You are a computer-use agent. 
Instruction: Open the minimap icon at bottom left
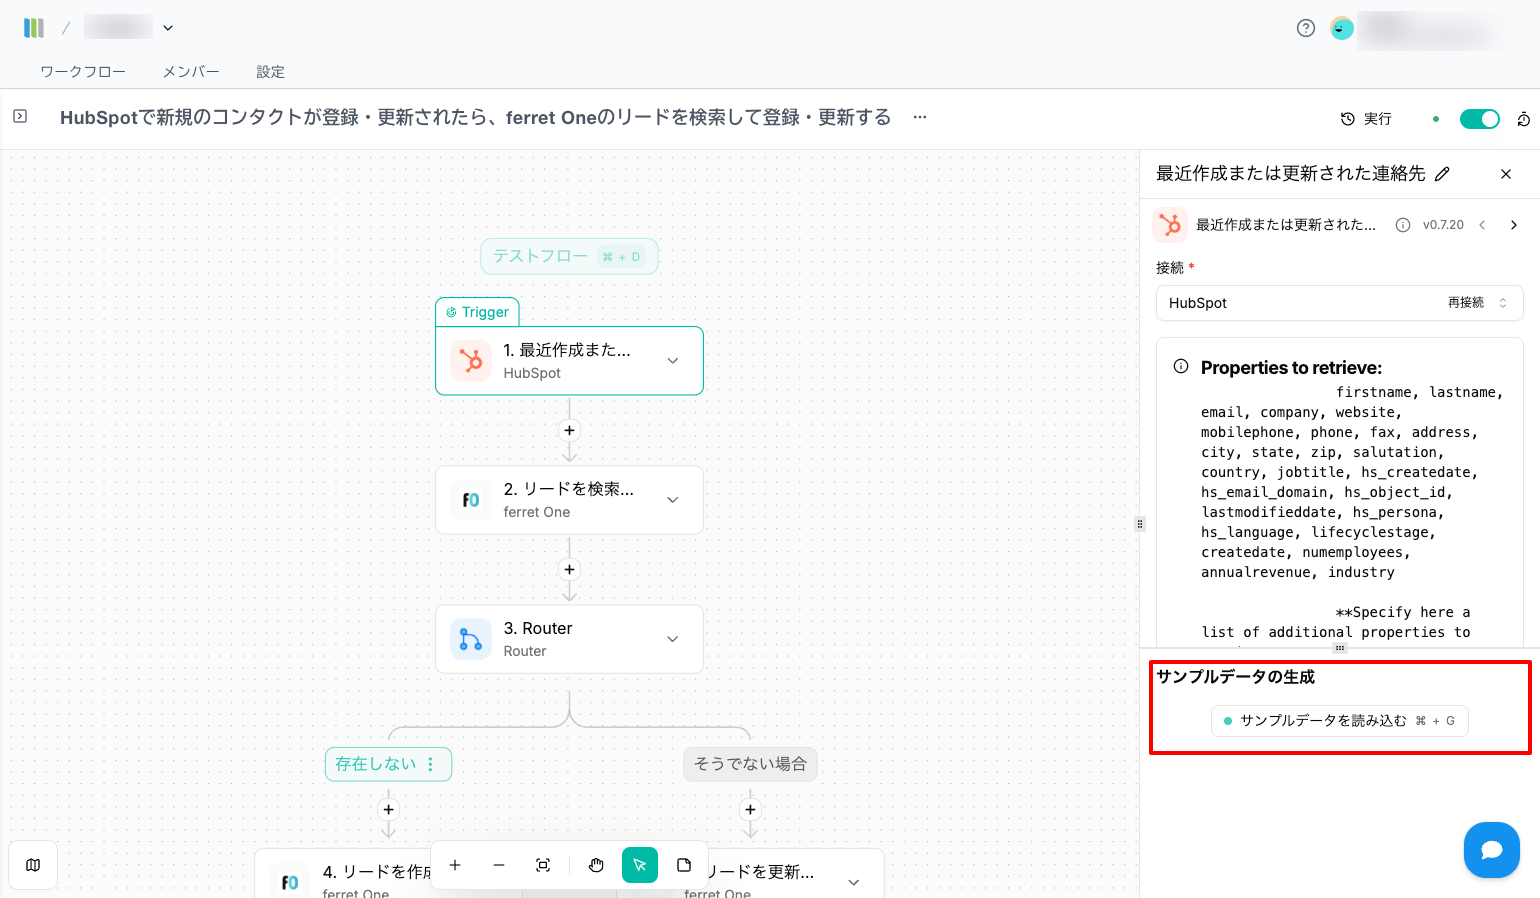click(33, 865)
